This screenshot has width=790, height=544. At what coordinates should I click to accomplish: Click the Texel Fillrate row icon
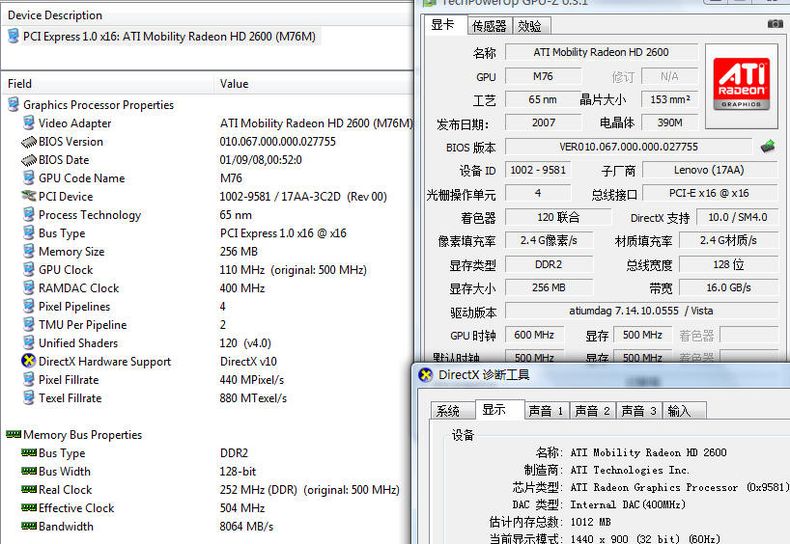coord(29,398)
